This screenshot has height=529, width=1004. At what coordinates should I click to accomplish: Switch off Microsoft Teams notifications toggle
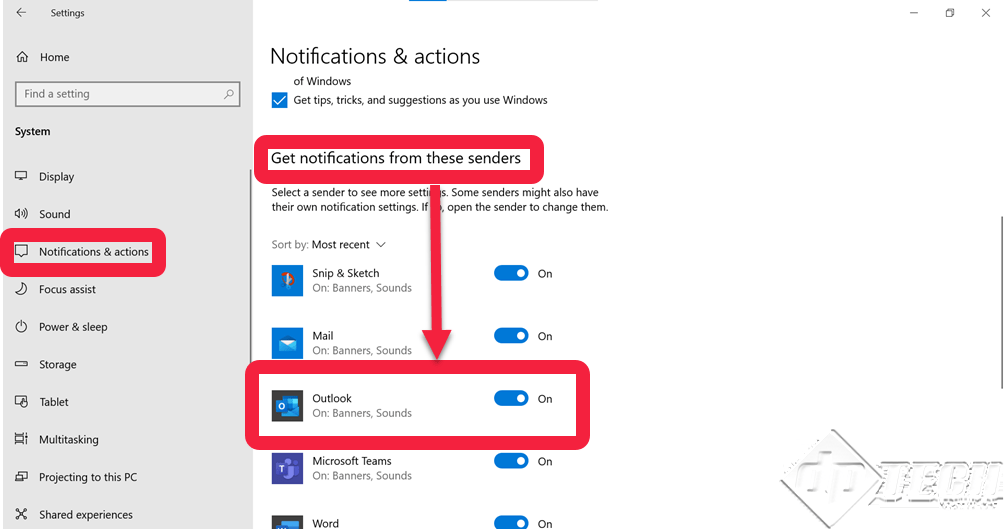pos(511,461)
